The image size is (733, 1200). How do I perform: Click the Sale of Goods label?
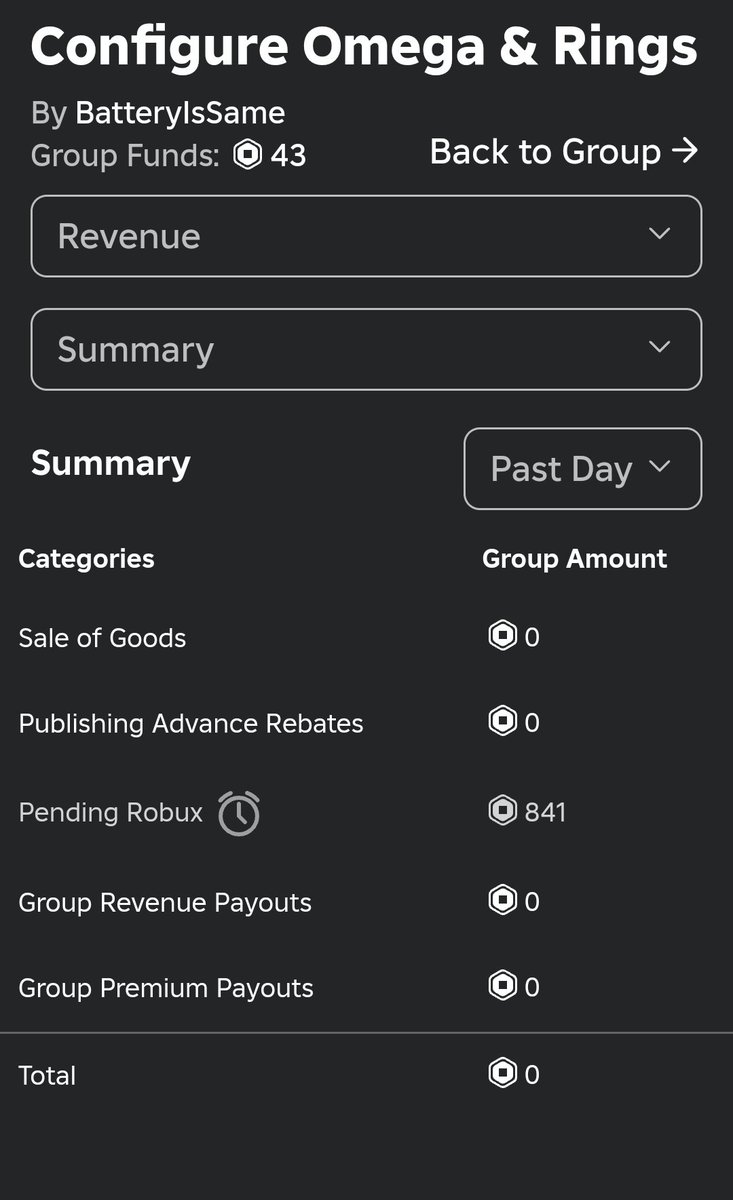tap(102, 638)
